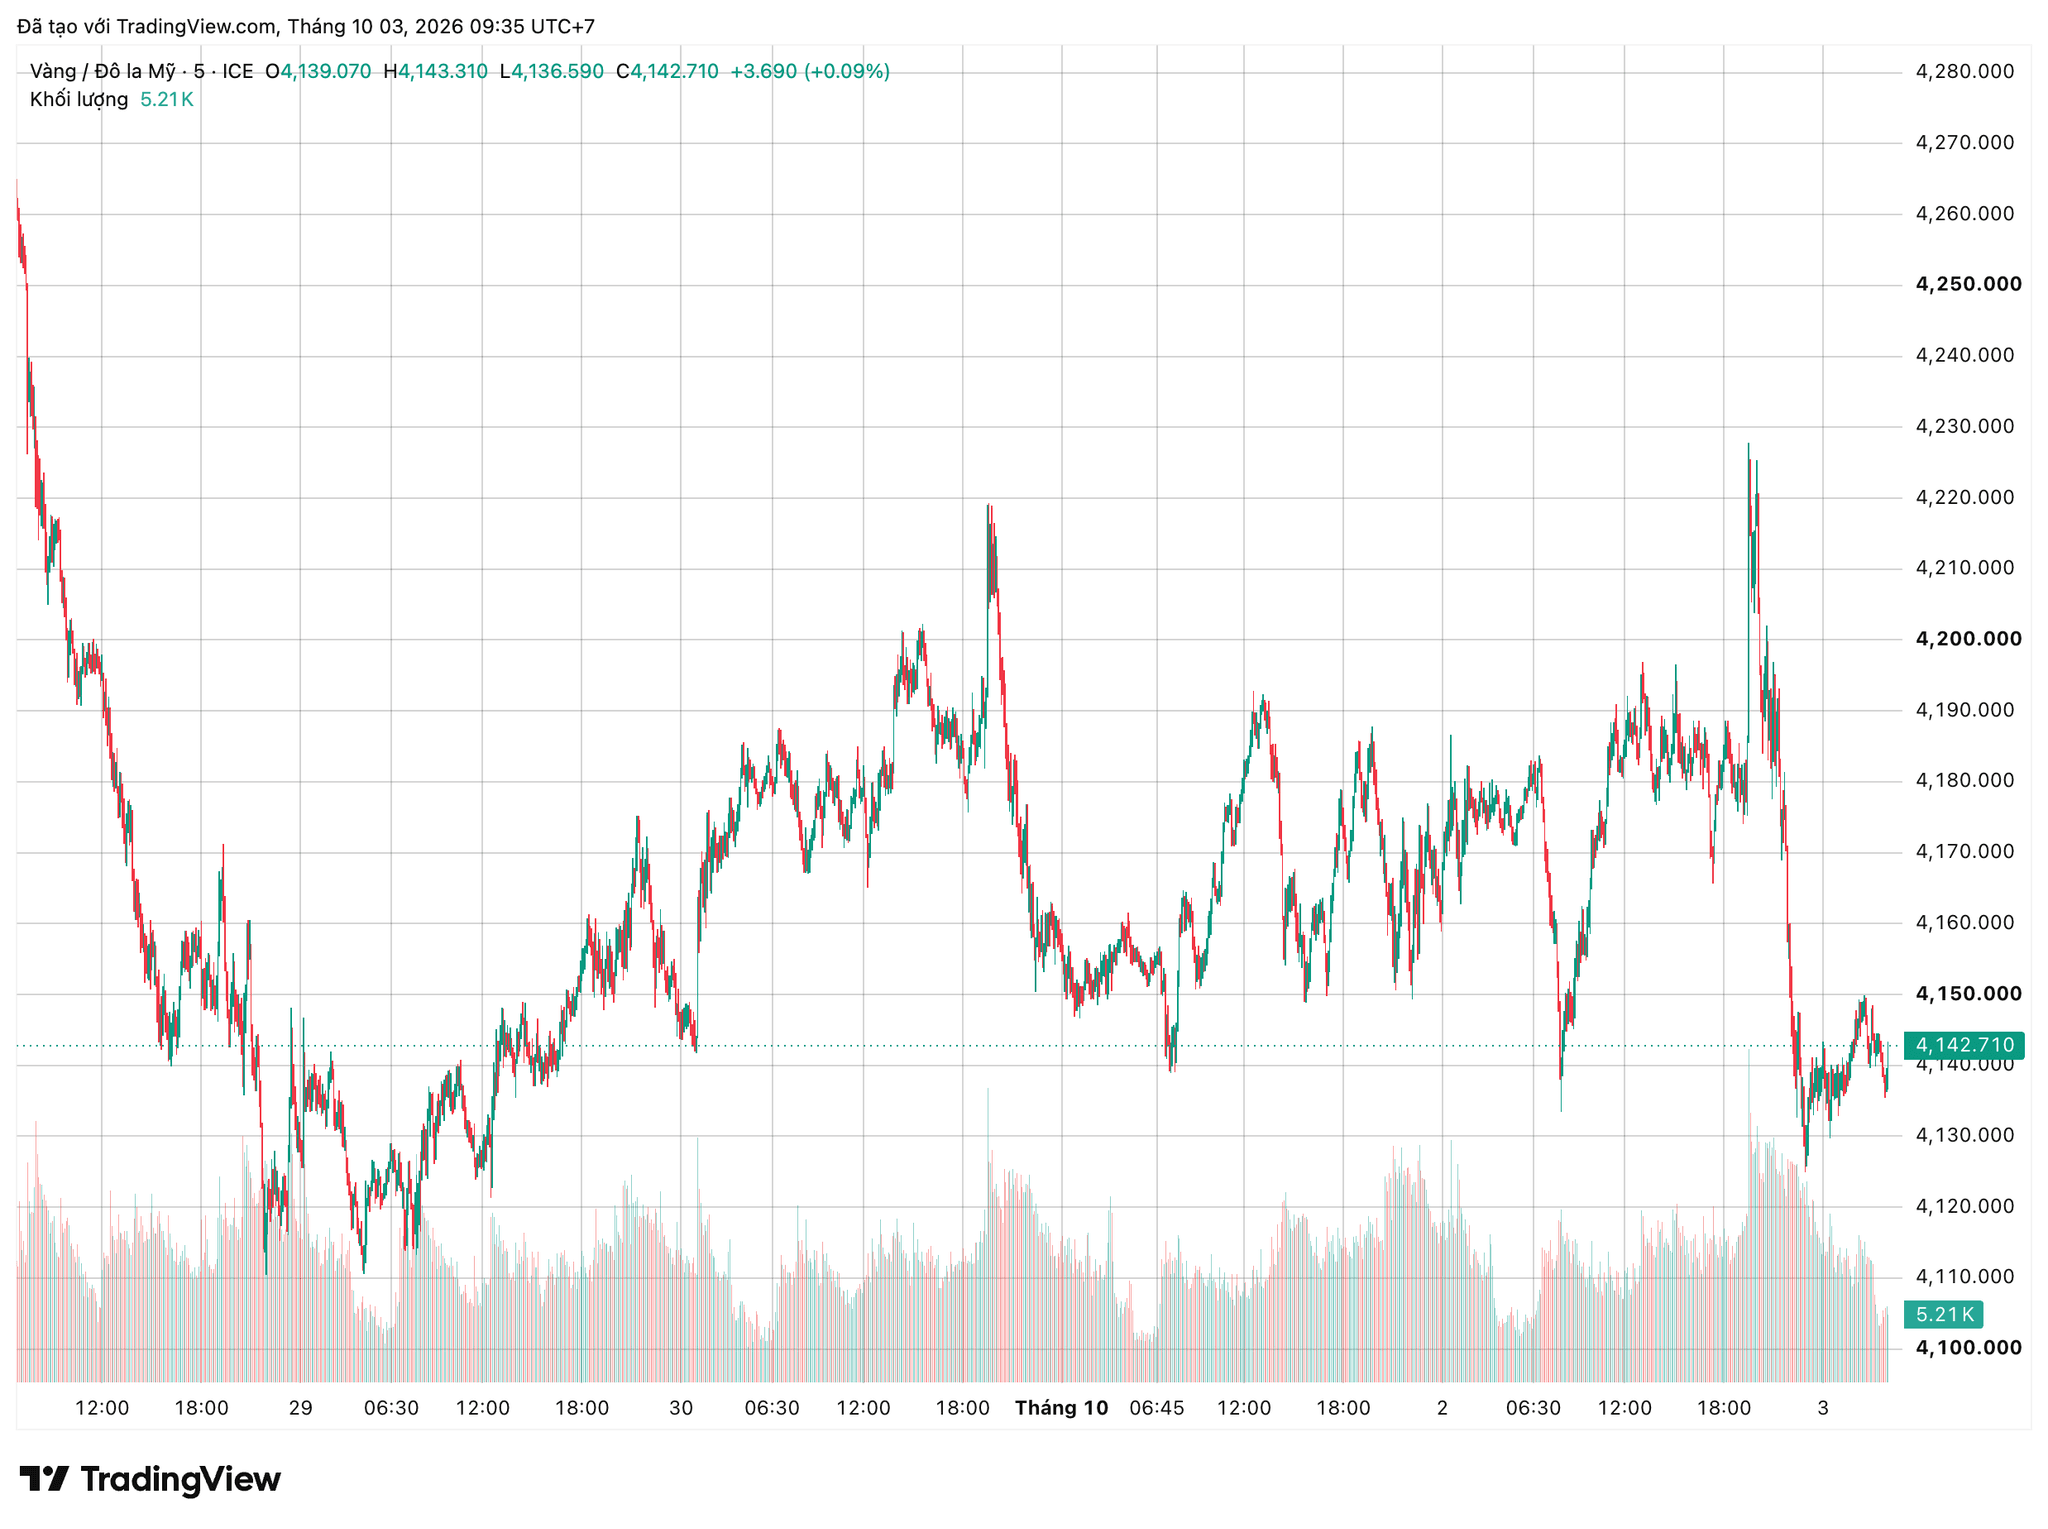This screenshot has width=2048, height=1529.
Task: Click the 30 date label on the time axis
Action: pyautogui.click(x=681, y=1409)
